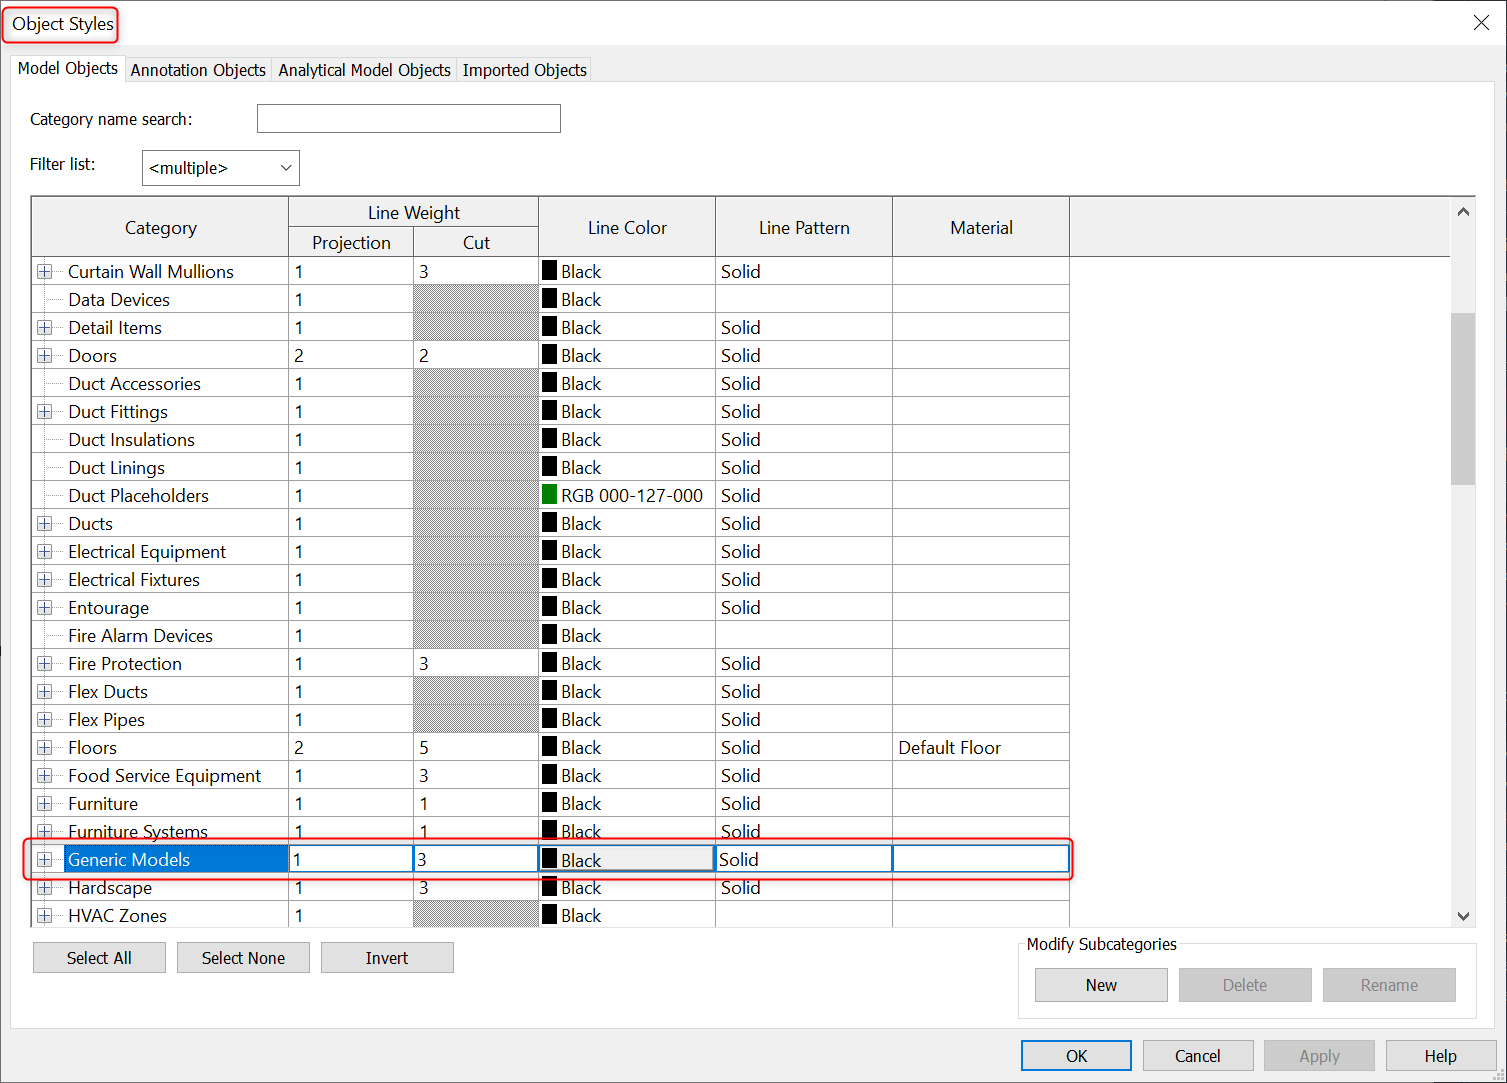This screenshot has height=1083, width=1507.
Task: Switch to the Analytical Model Objects tab
Action: 364,70
